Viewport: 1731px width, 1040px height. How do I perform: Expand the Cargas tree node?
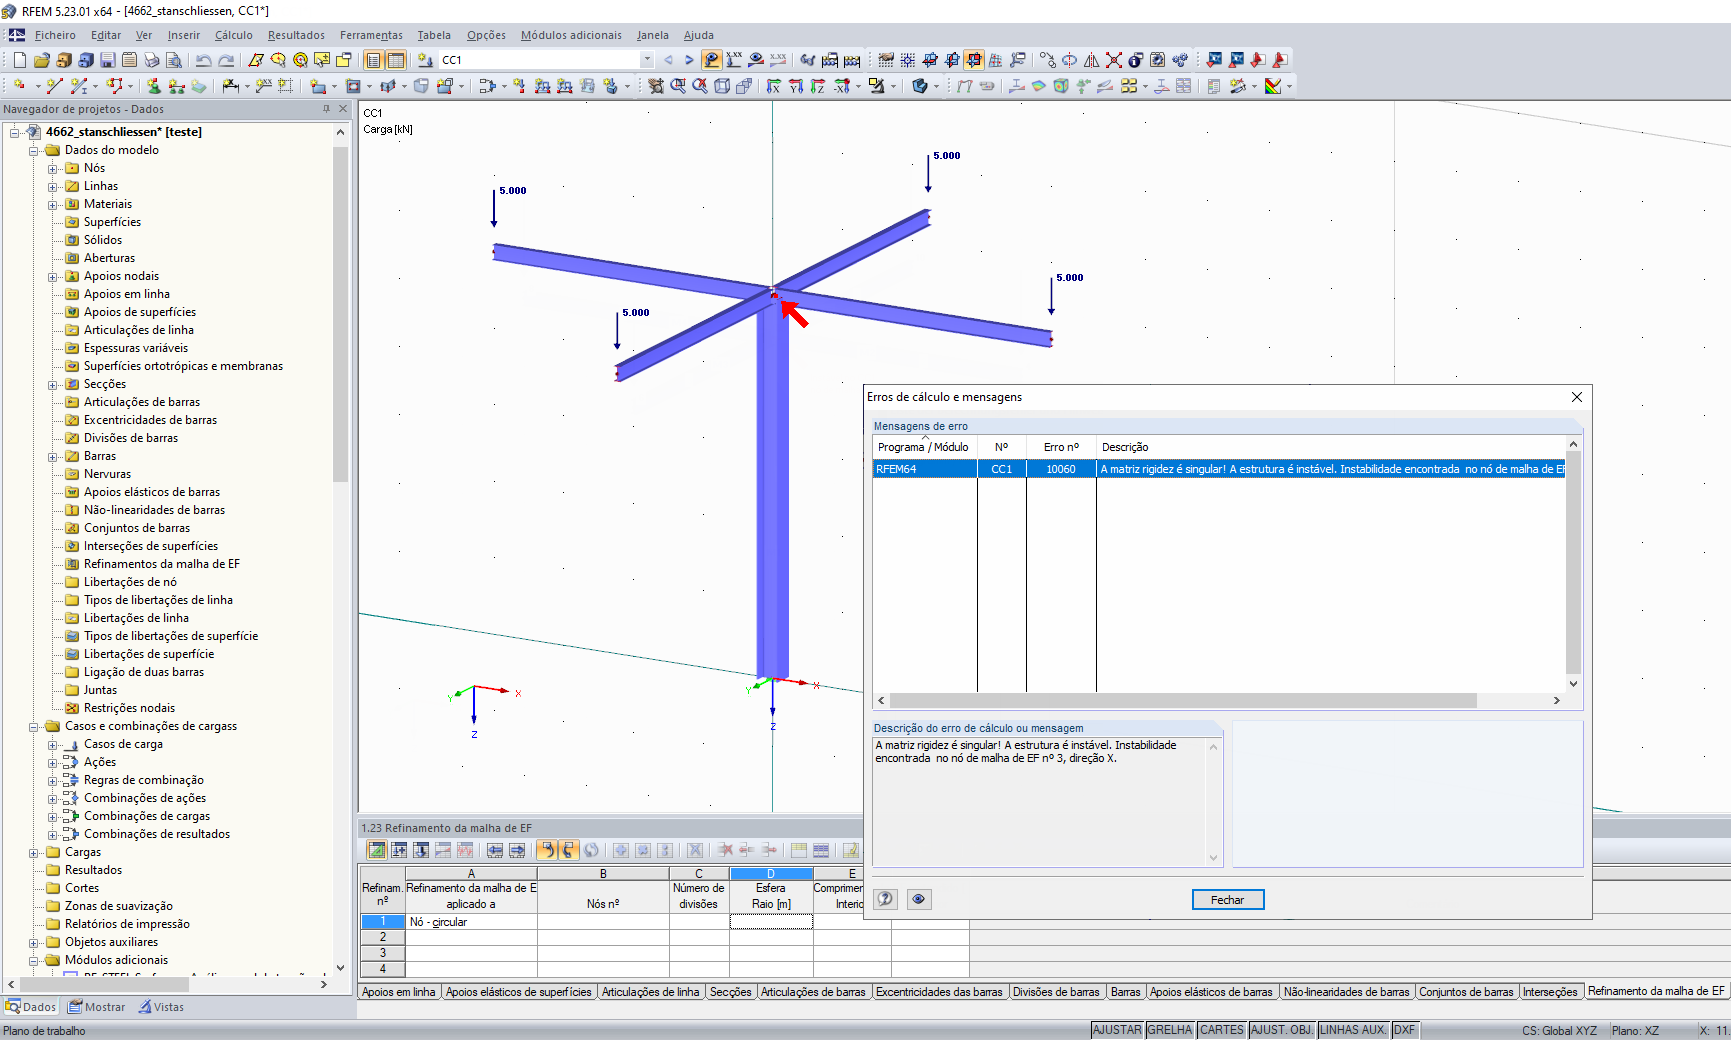point(34,852)
